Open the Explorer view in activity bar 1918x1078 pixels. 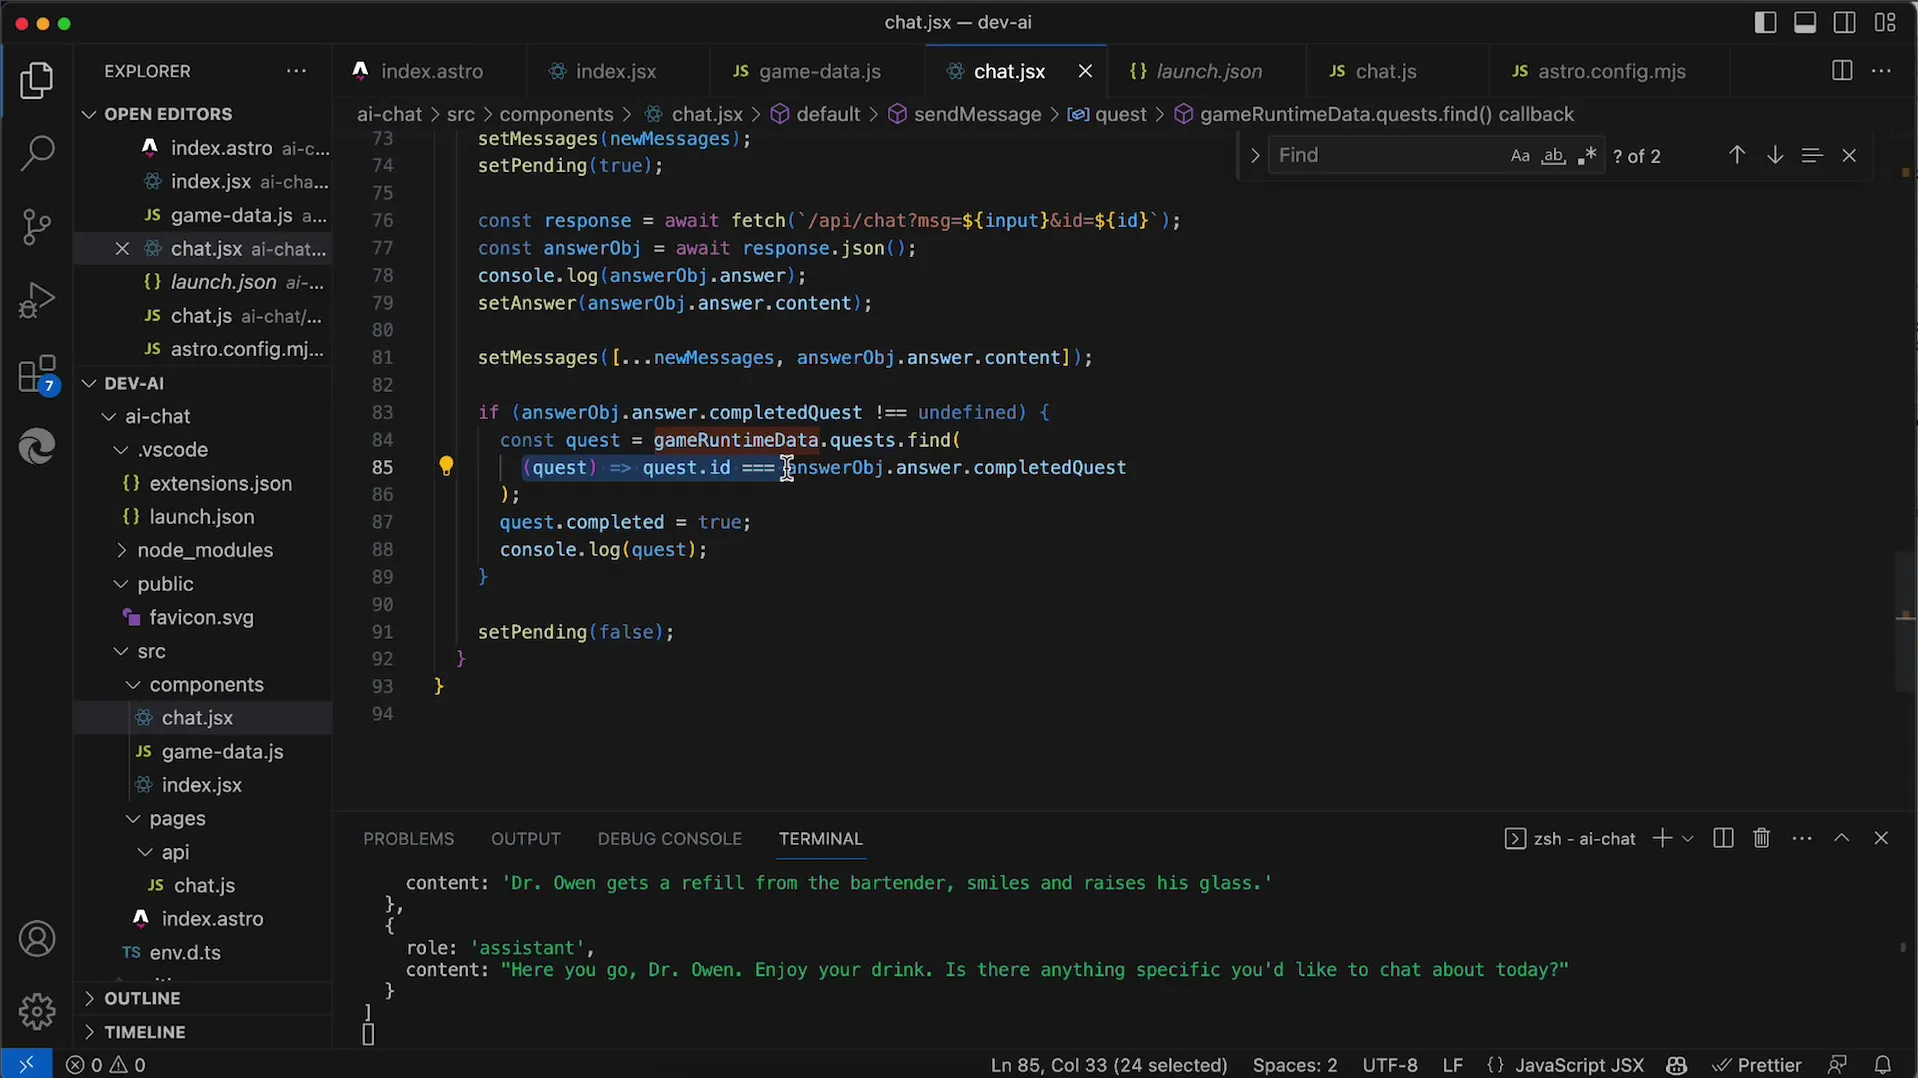tap(37, 81)
